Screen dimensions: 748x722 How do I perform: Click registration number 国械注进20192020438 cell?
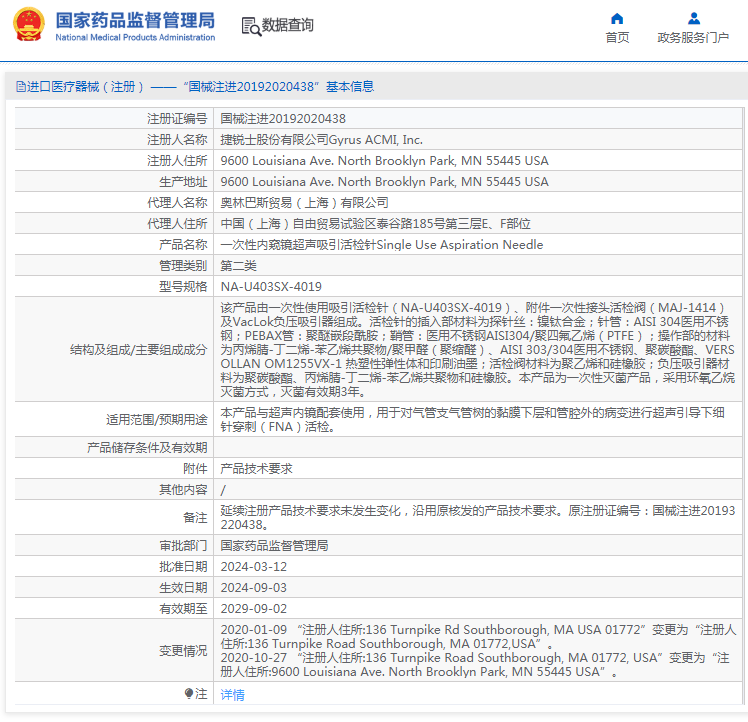click(x=283, y=119)
